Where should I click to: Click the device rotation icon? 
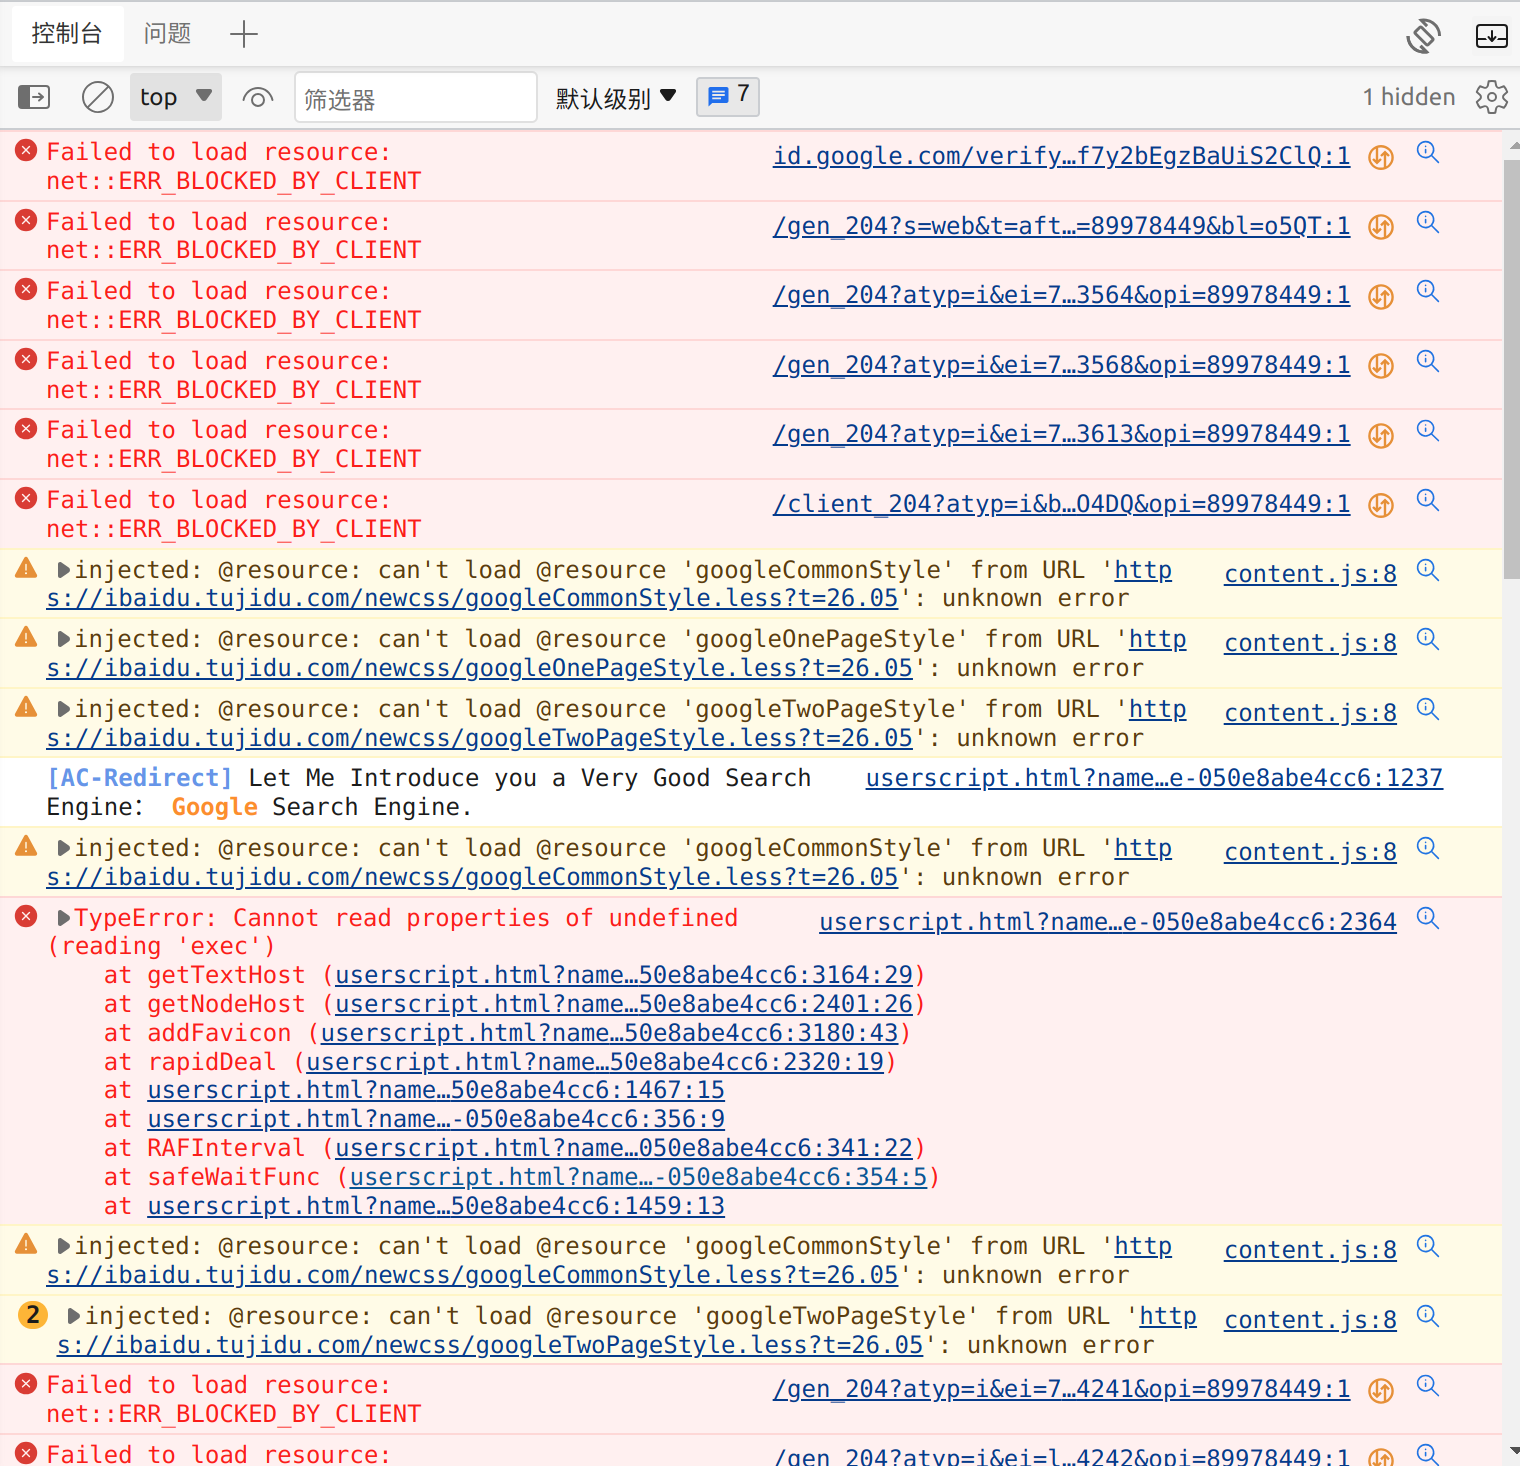point(1423,35)
